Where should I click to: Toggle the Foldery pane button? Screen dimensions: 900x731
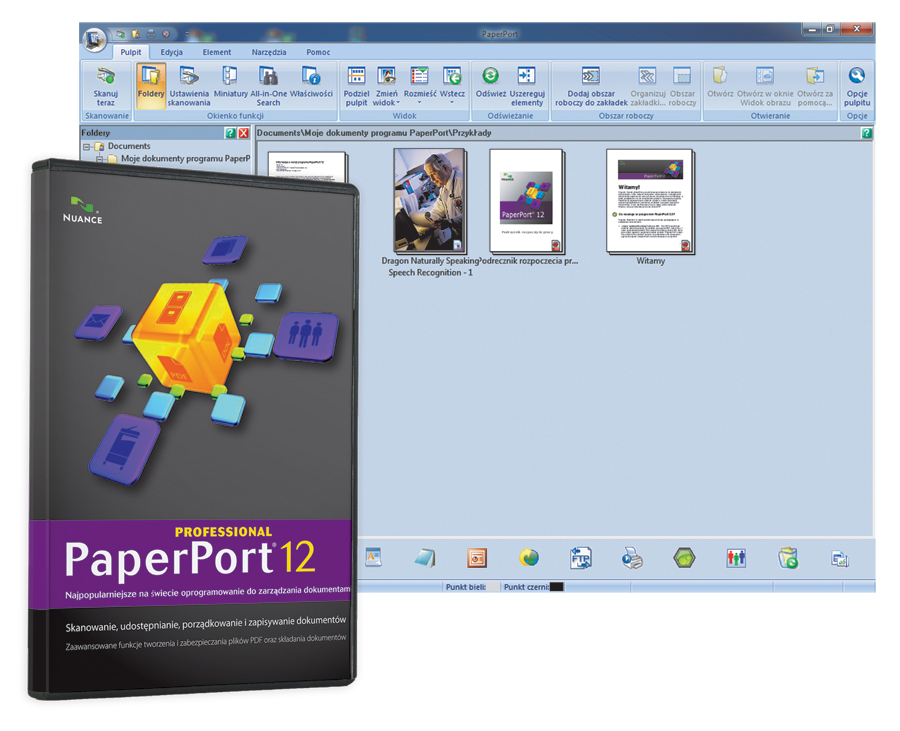pyautogui.click(x=151, y=83)
